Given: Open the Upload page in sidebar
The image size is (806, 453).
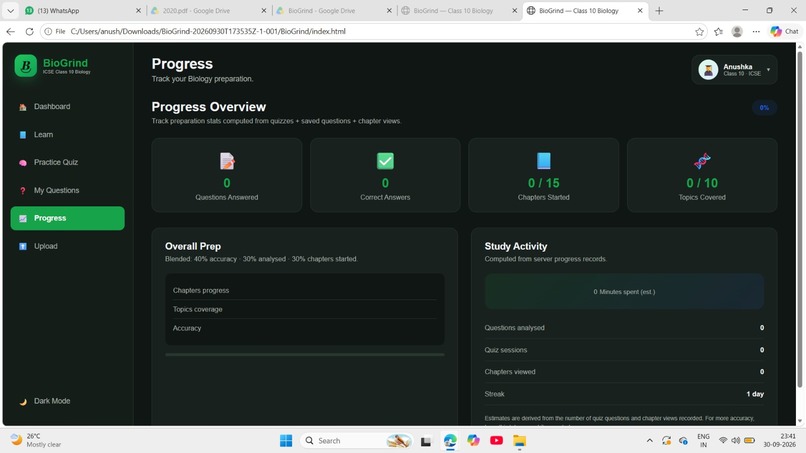Looking at the screenshot, I should click(67, 246).
